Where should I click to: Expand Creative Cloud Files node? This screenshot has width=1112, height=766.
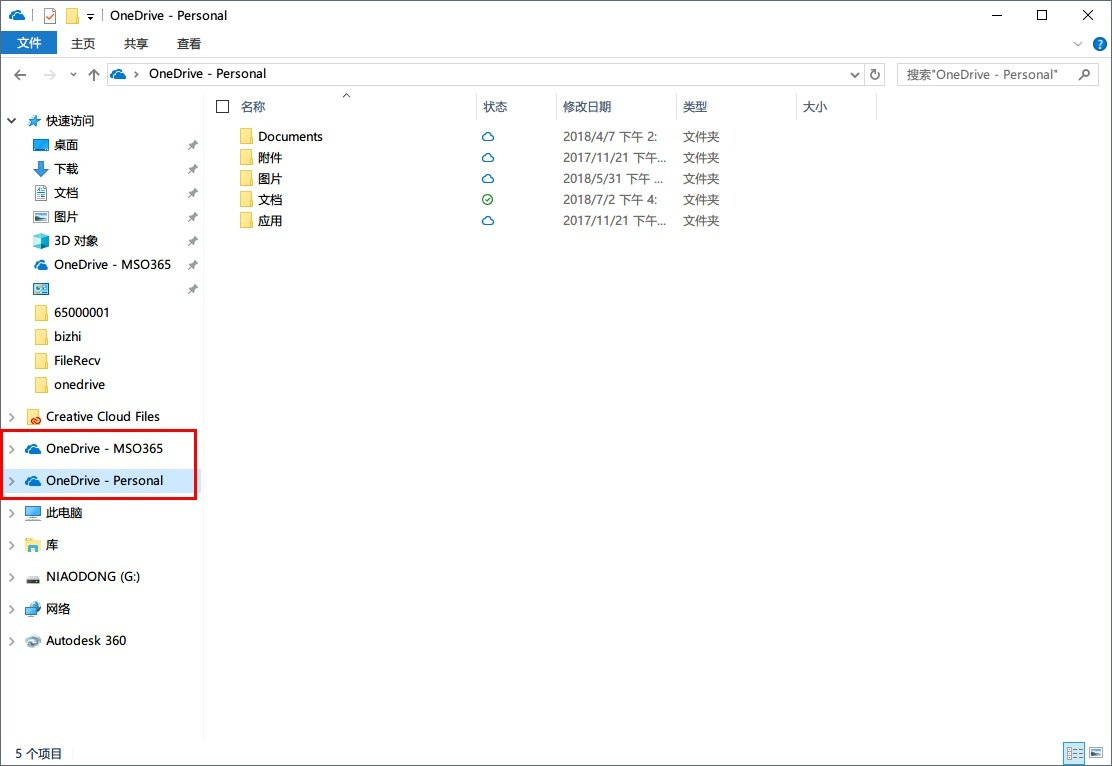coord(12,417)
